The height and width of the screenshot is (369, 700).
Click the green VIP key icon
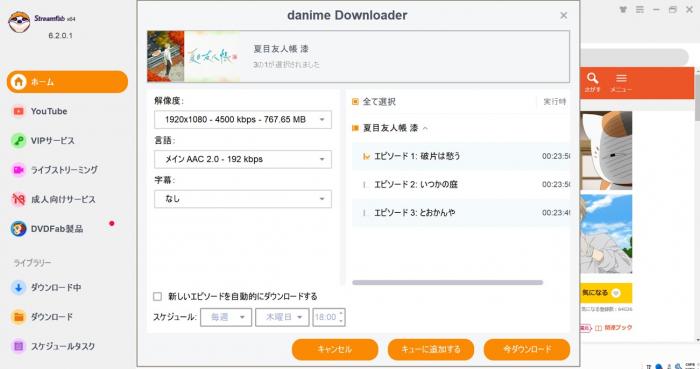(x=18, y=141)
